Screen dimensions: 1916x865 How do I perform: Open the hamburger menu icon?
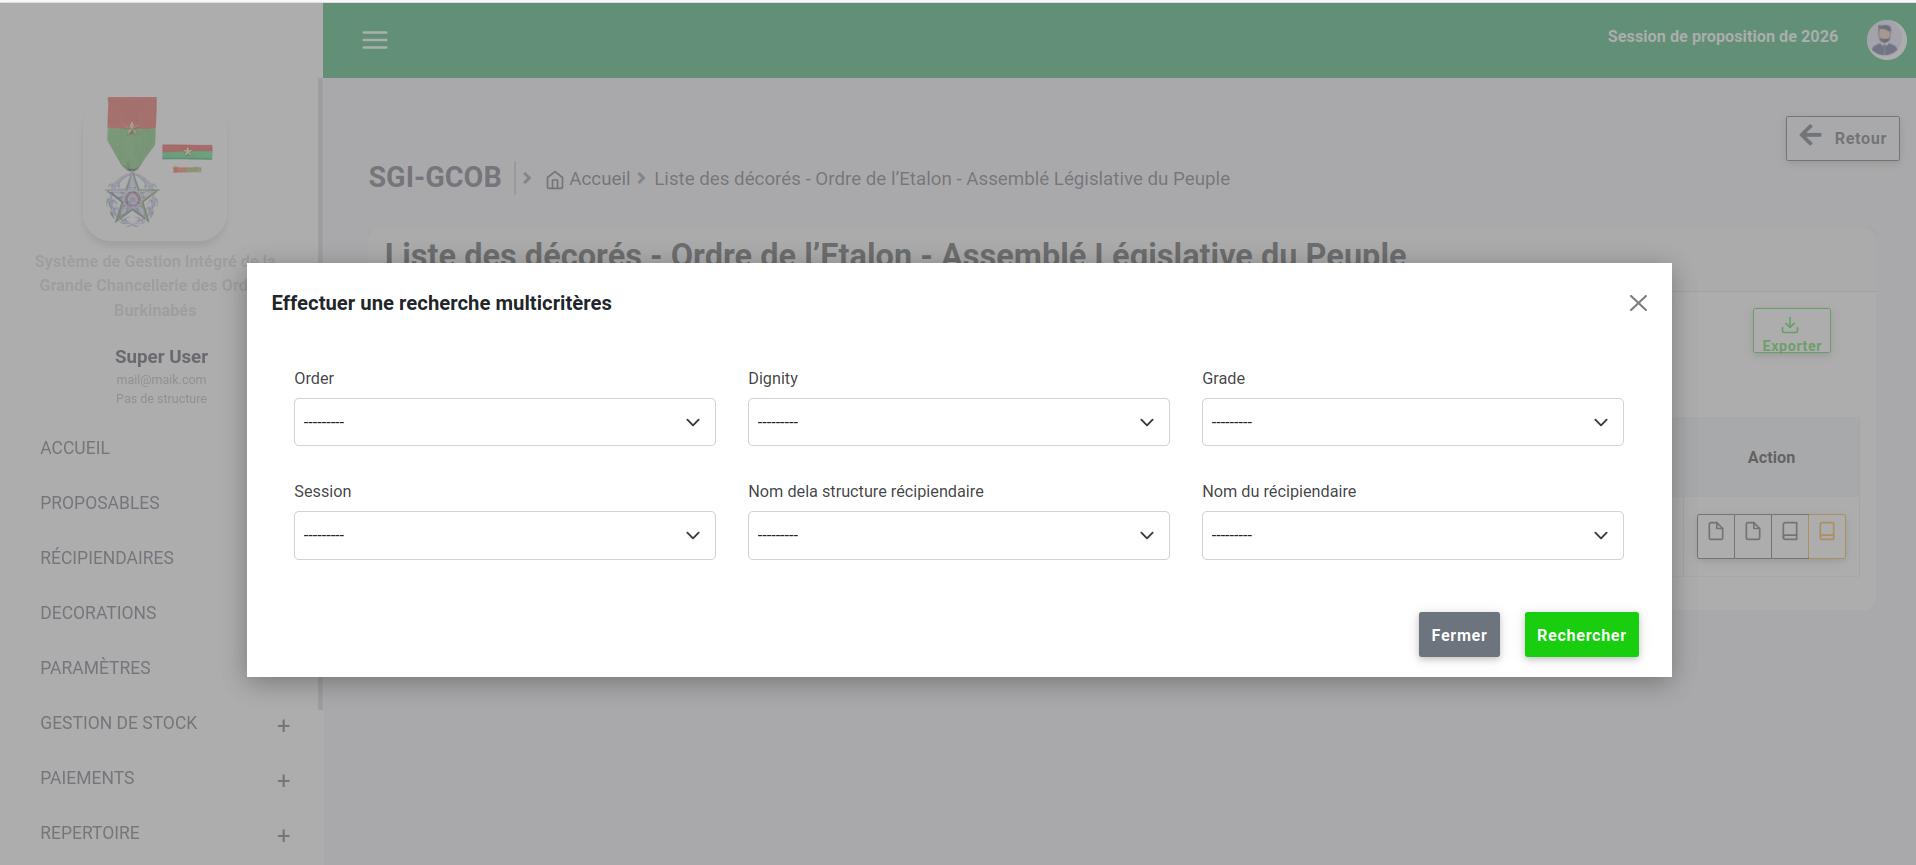click(x=375, y=40)
